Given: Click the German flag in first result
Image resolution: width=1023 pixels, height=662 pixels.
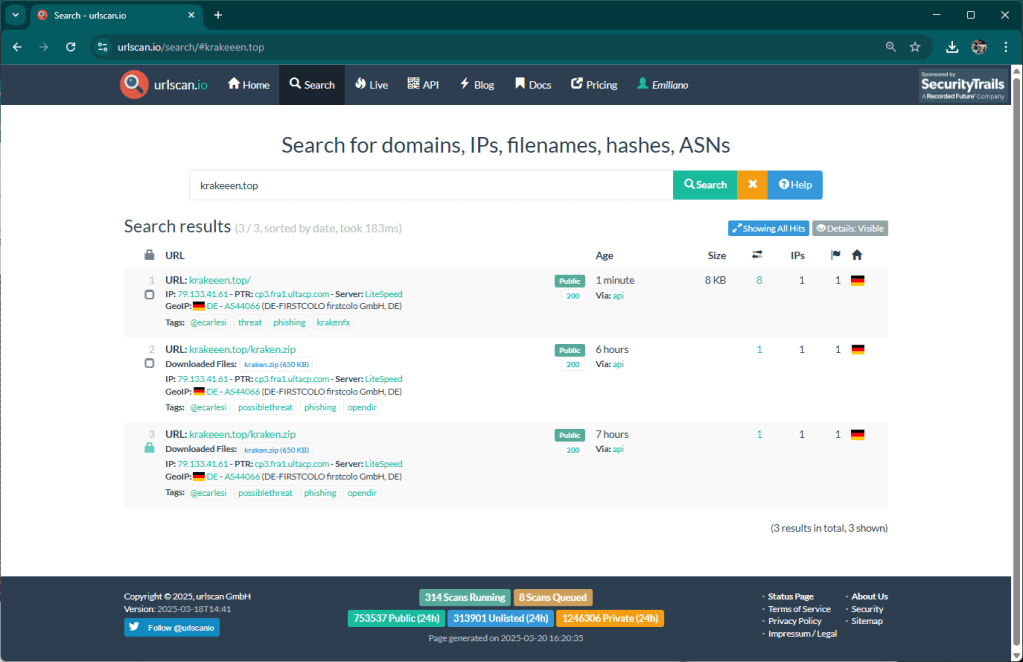Looking at the screenshot, I should (x=857, y=281).
